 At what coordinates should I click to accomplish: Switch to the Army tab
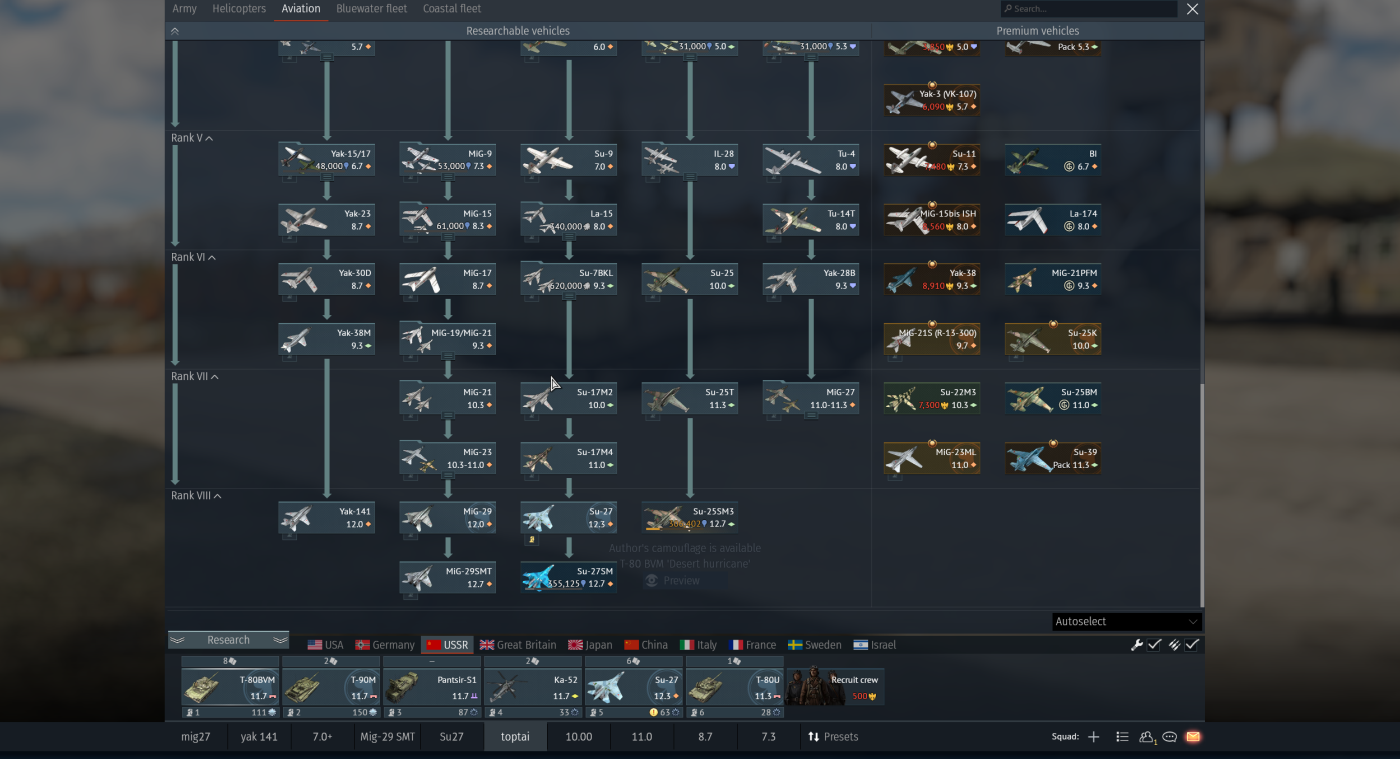point(184,9)
